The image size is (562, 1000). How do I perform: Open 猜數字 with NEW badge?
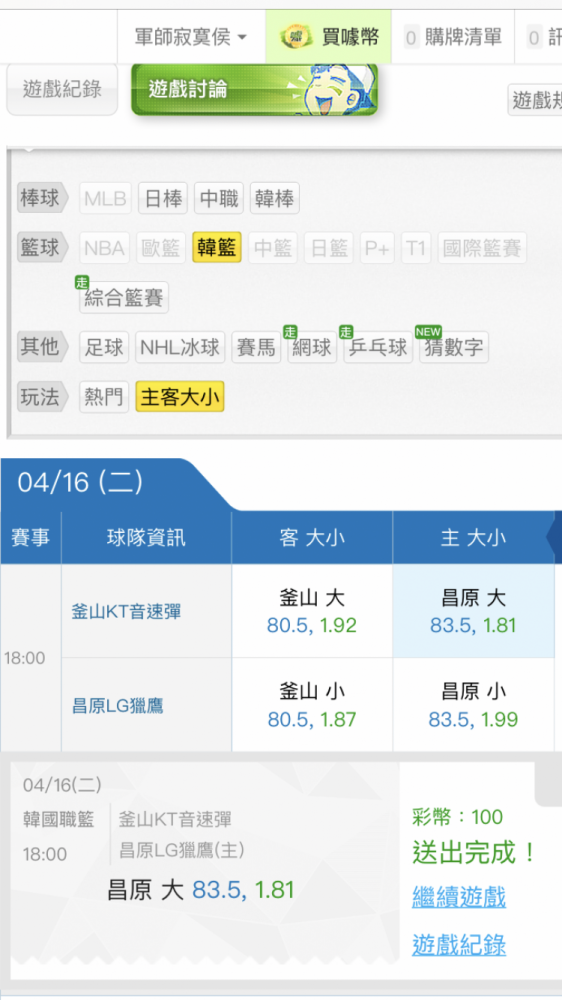pyautogui.click(x=453, y=345)
